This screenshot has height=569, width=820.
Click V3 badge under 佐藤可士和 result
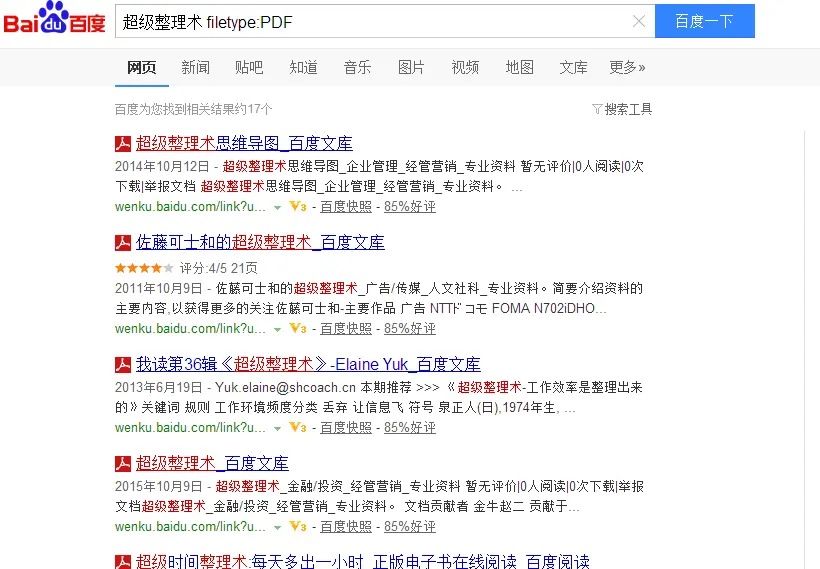[x=298, y=328]
